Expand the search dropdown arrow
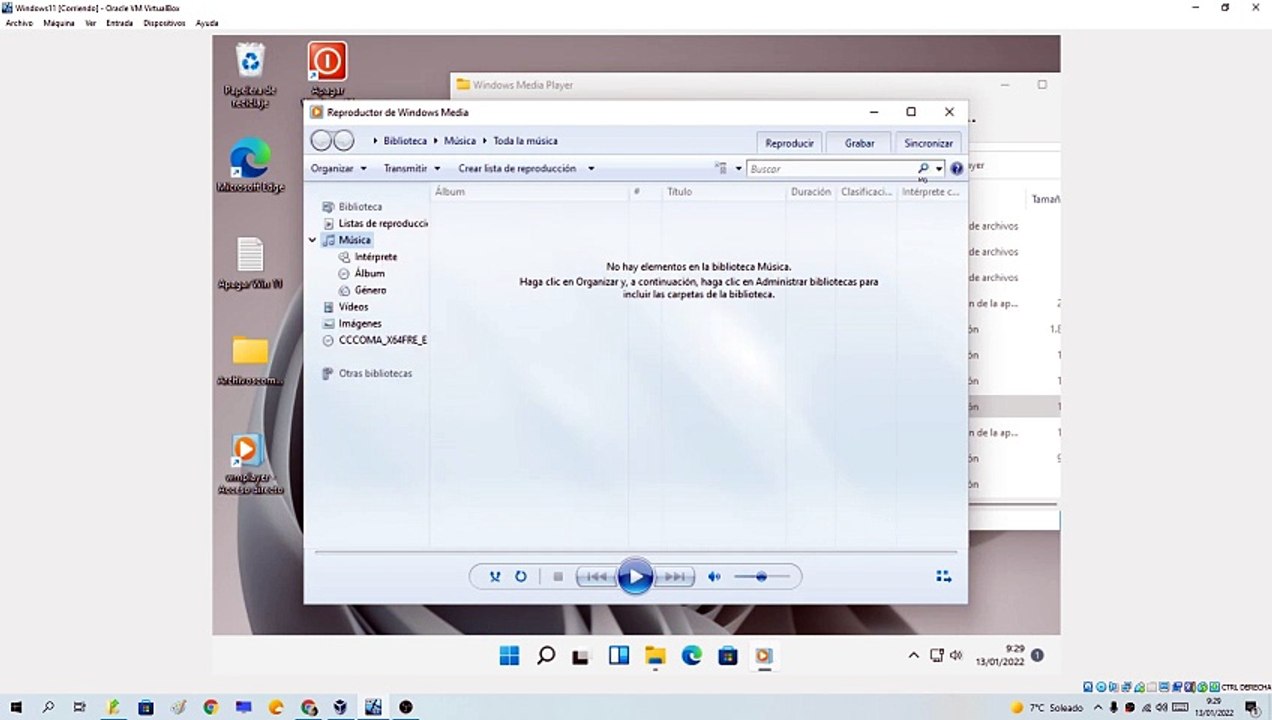 [939, 169]
